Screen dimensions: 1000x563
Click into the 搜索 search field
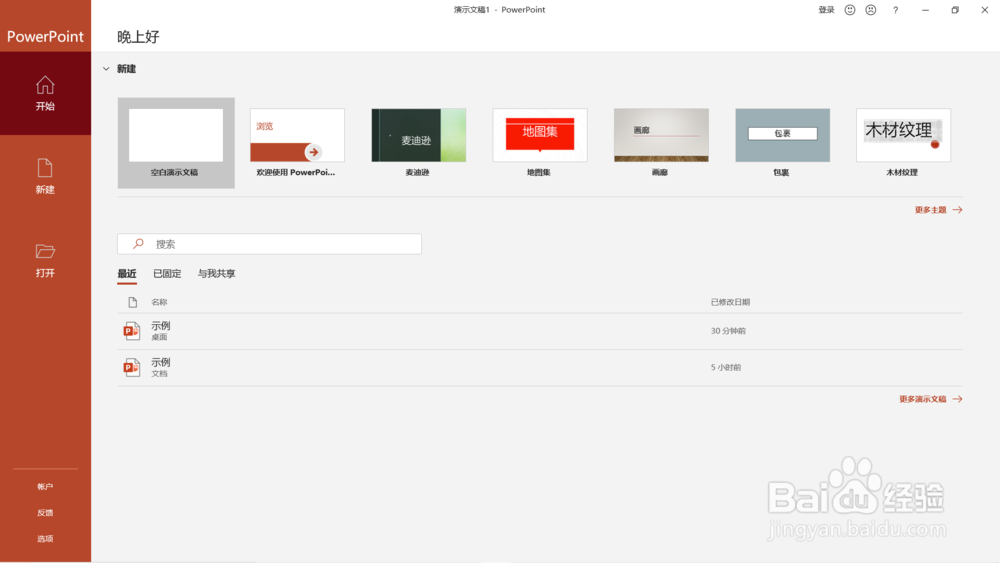tap(269, 244)
